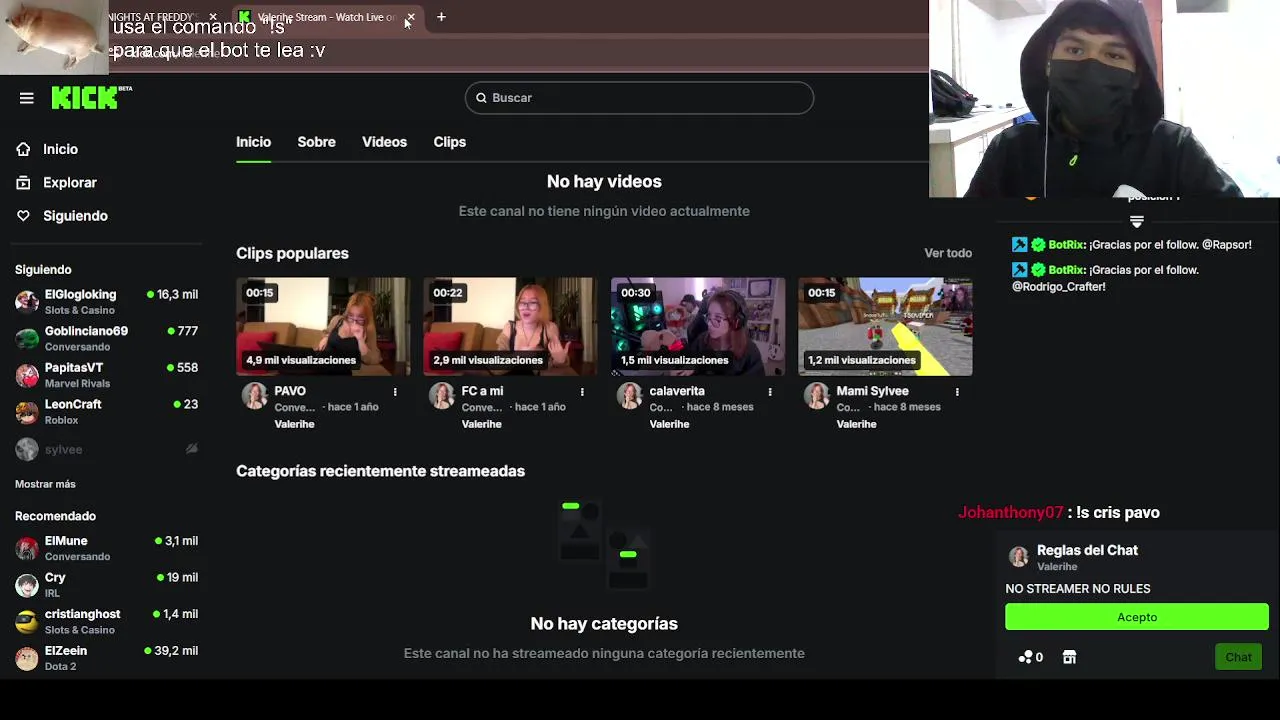Open sylvee offline channel avatar

27,449
